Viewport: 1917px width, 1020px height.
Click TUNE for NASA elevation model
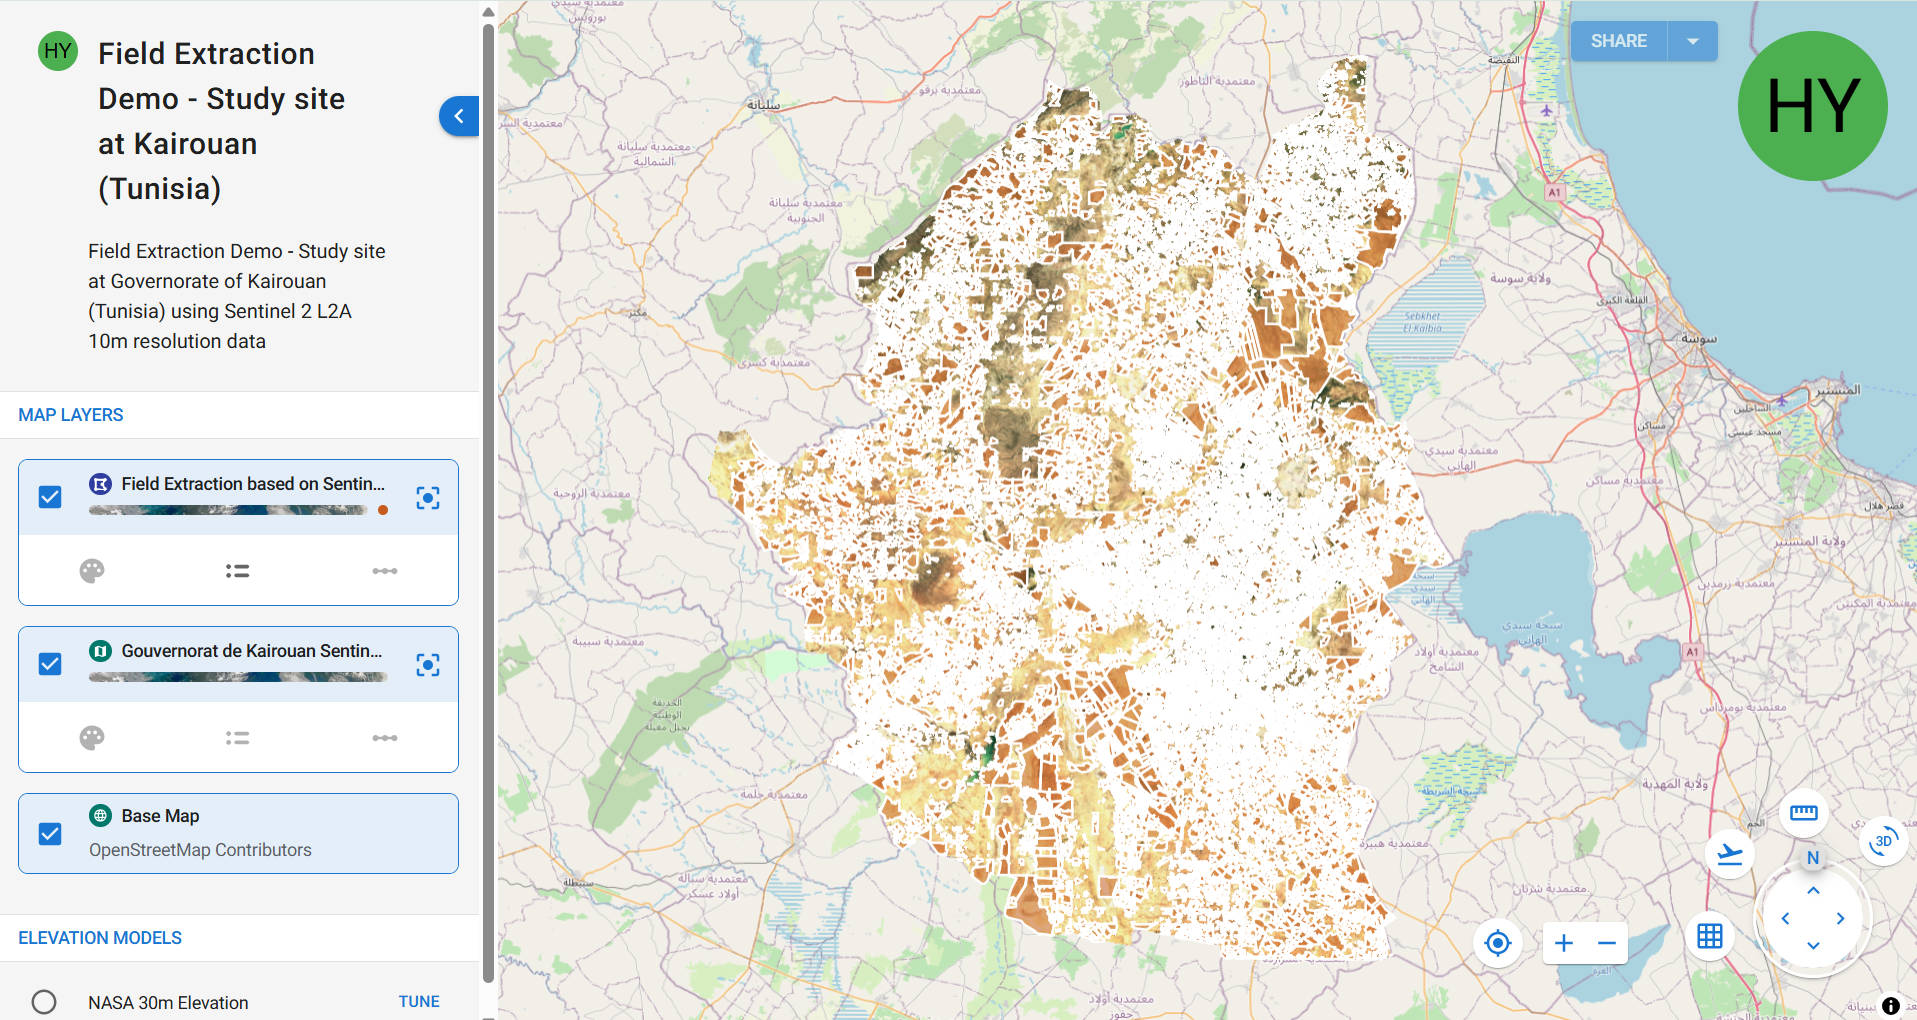coord(419,1002)
